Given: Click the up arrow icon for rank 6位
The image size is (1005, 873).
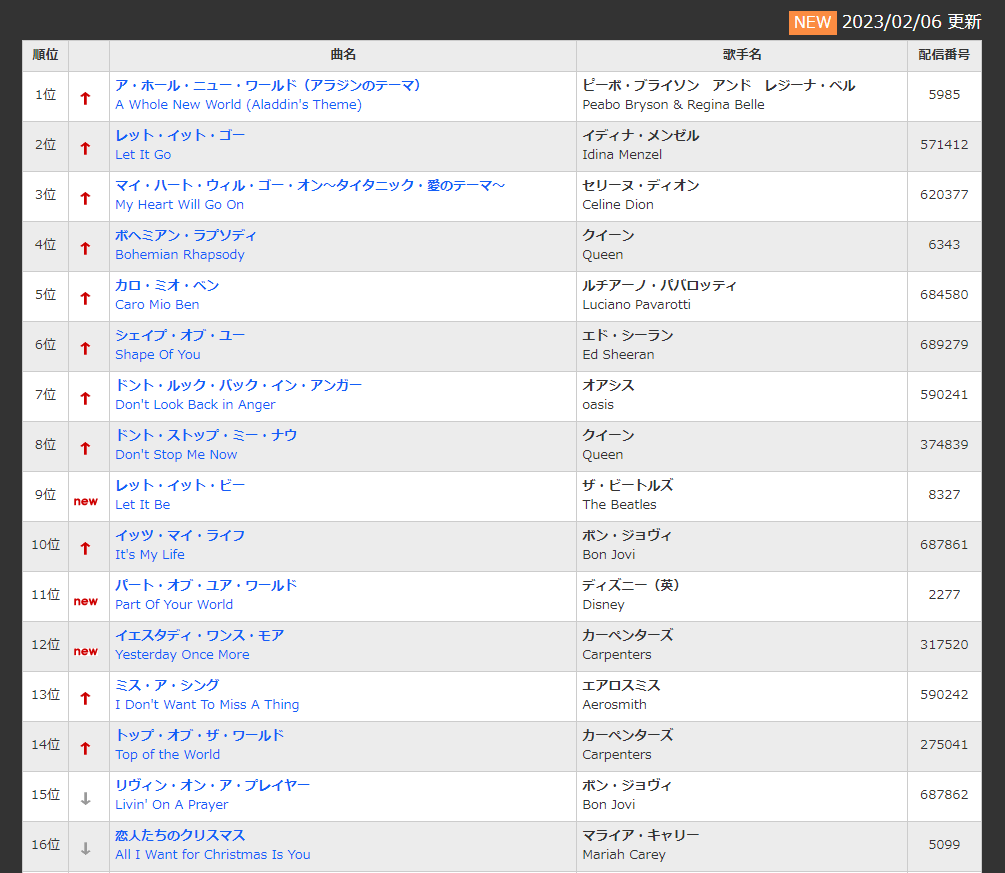Looking at the screenshot, I should [85, 348].
